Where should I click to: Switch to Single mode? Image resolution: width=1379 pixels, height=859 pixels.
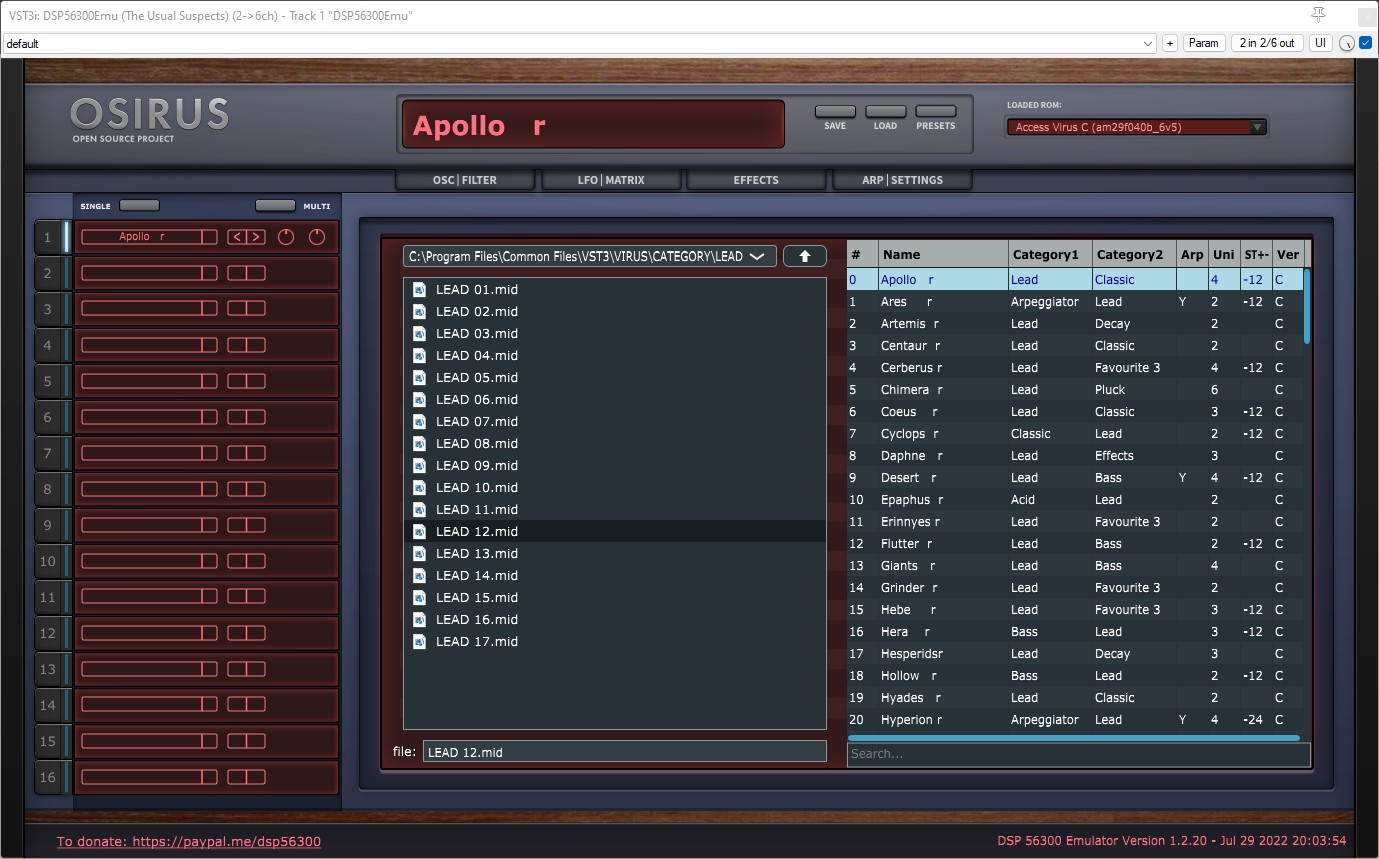139,206
